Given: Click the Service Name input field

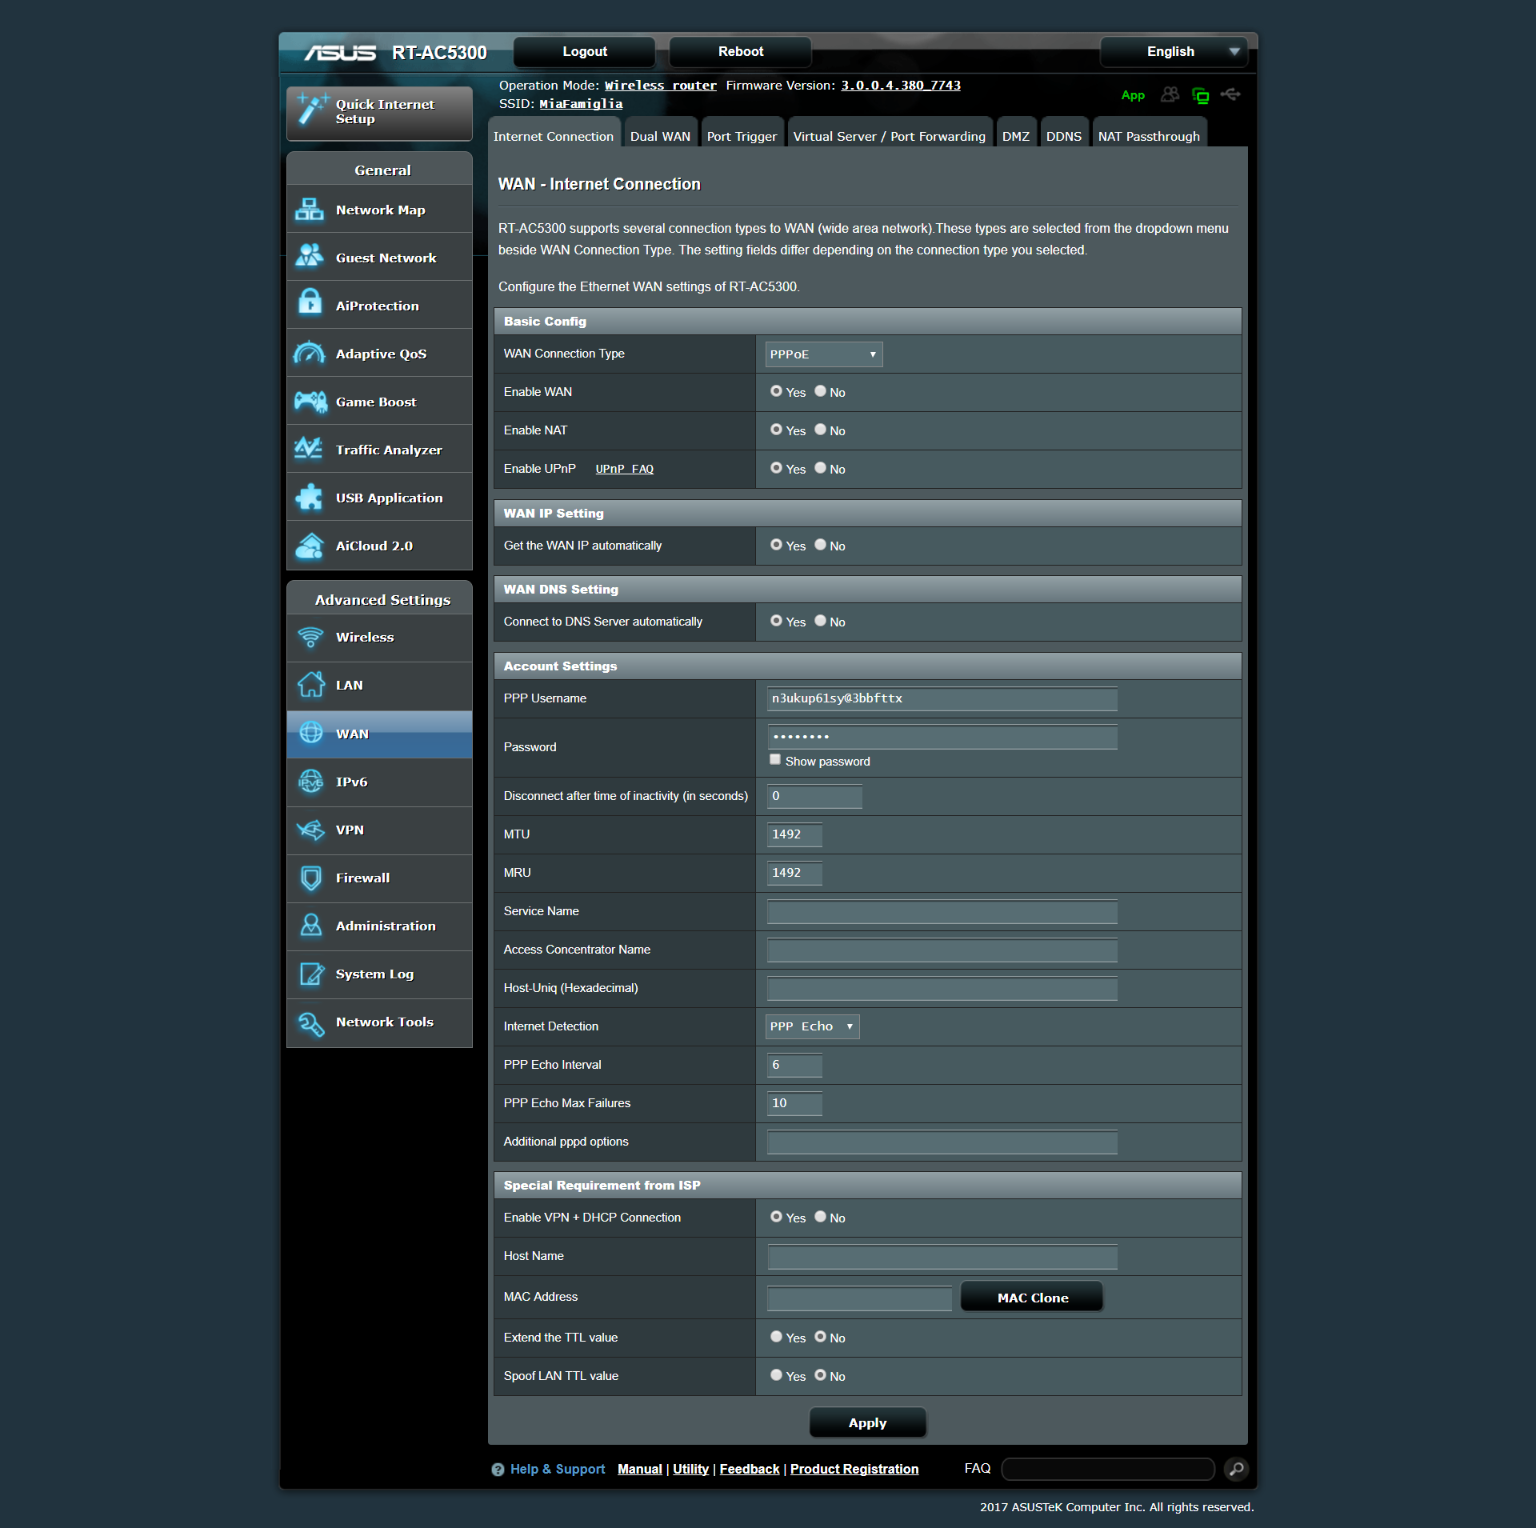Looking at the screenshot, I should 942,911.
